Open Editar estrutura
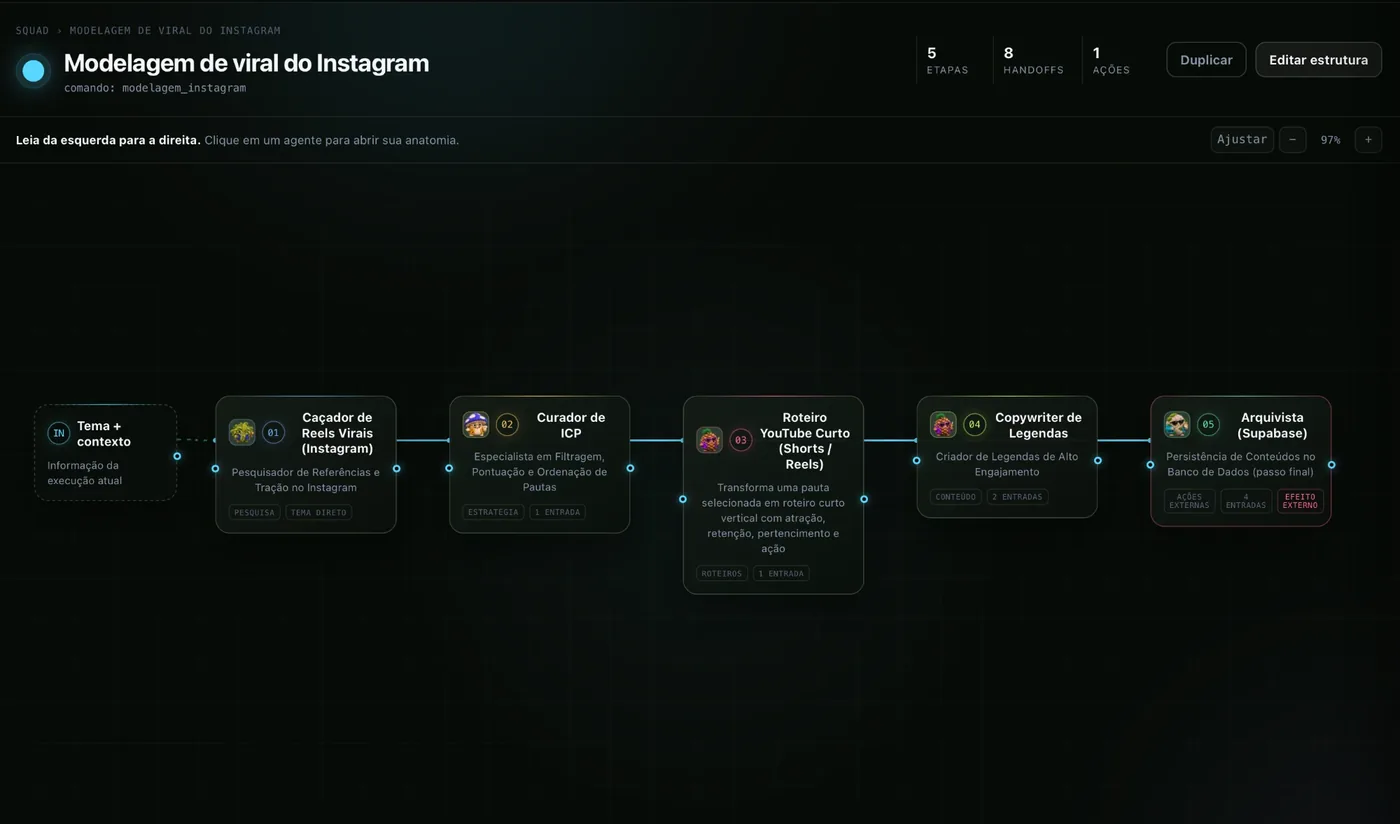The width and height of the screenshot is (1400, 824). (1318, 60)
